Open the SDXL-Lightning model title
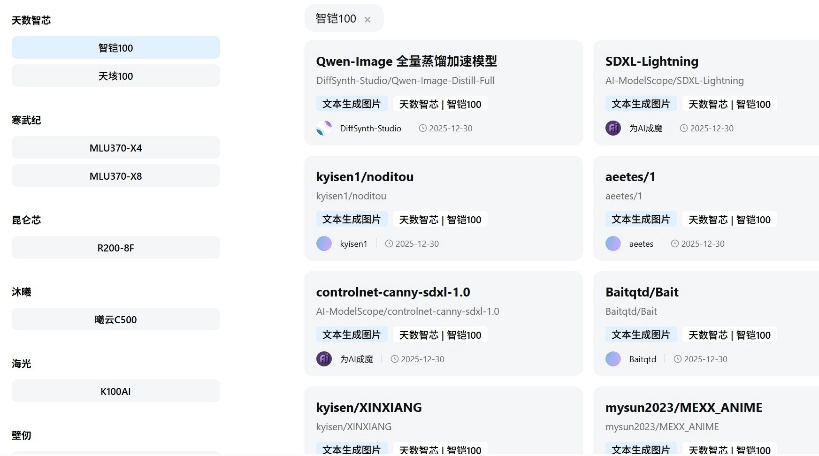This screenshot has width=819, height=456. tap(652, 61)
